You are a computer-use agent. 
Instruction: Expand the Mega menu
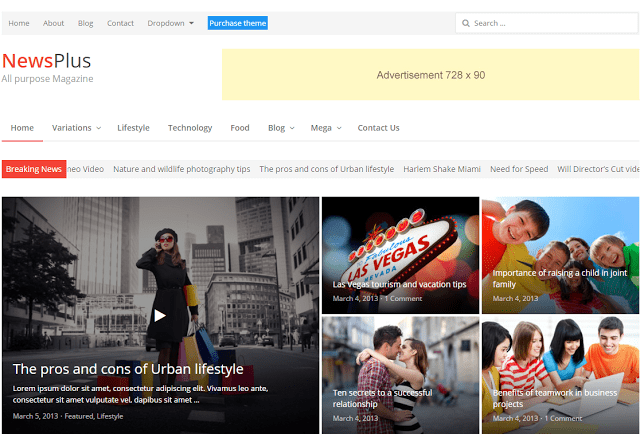coord(326,128)
